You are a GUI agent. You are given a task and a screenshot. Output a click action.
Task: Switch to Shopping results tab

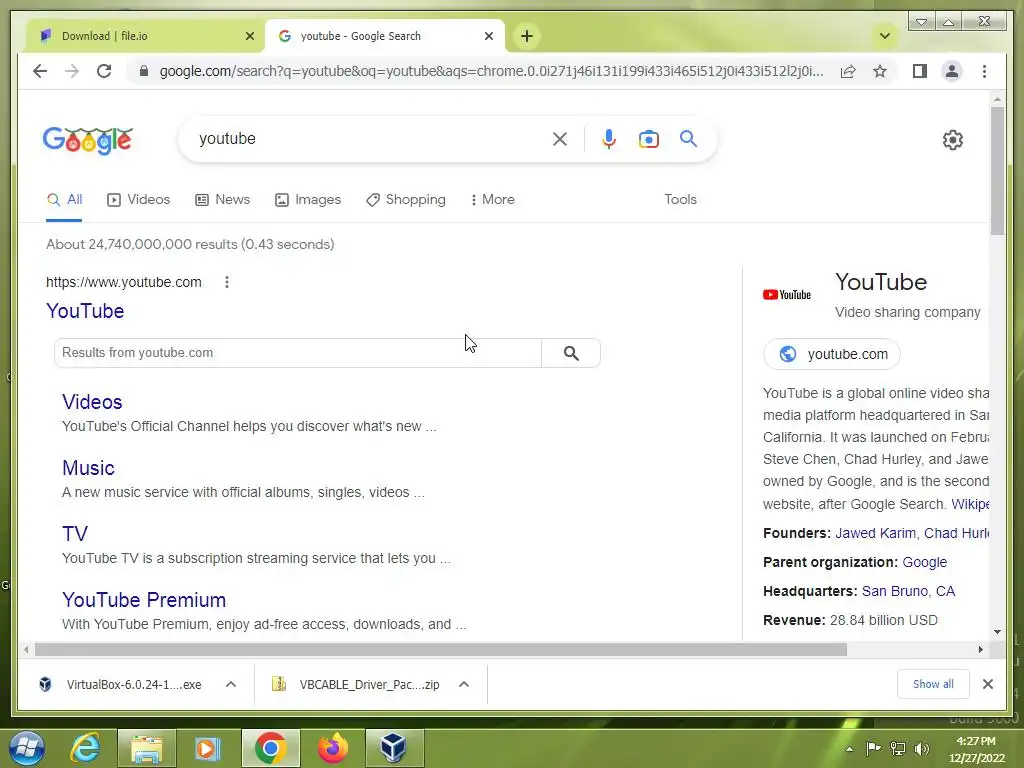click(406, 199)
